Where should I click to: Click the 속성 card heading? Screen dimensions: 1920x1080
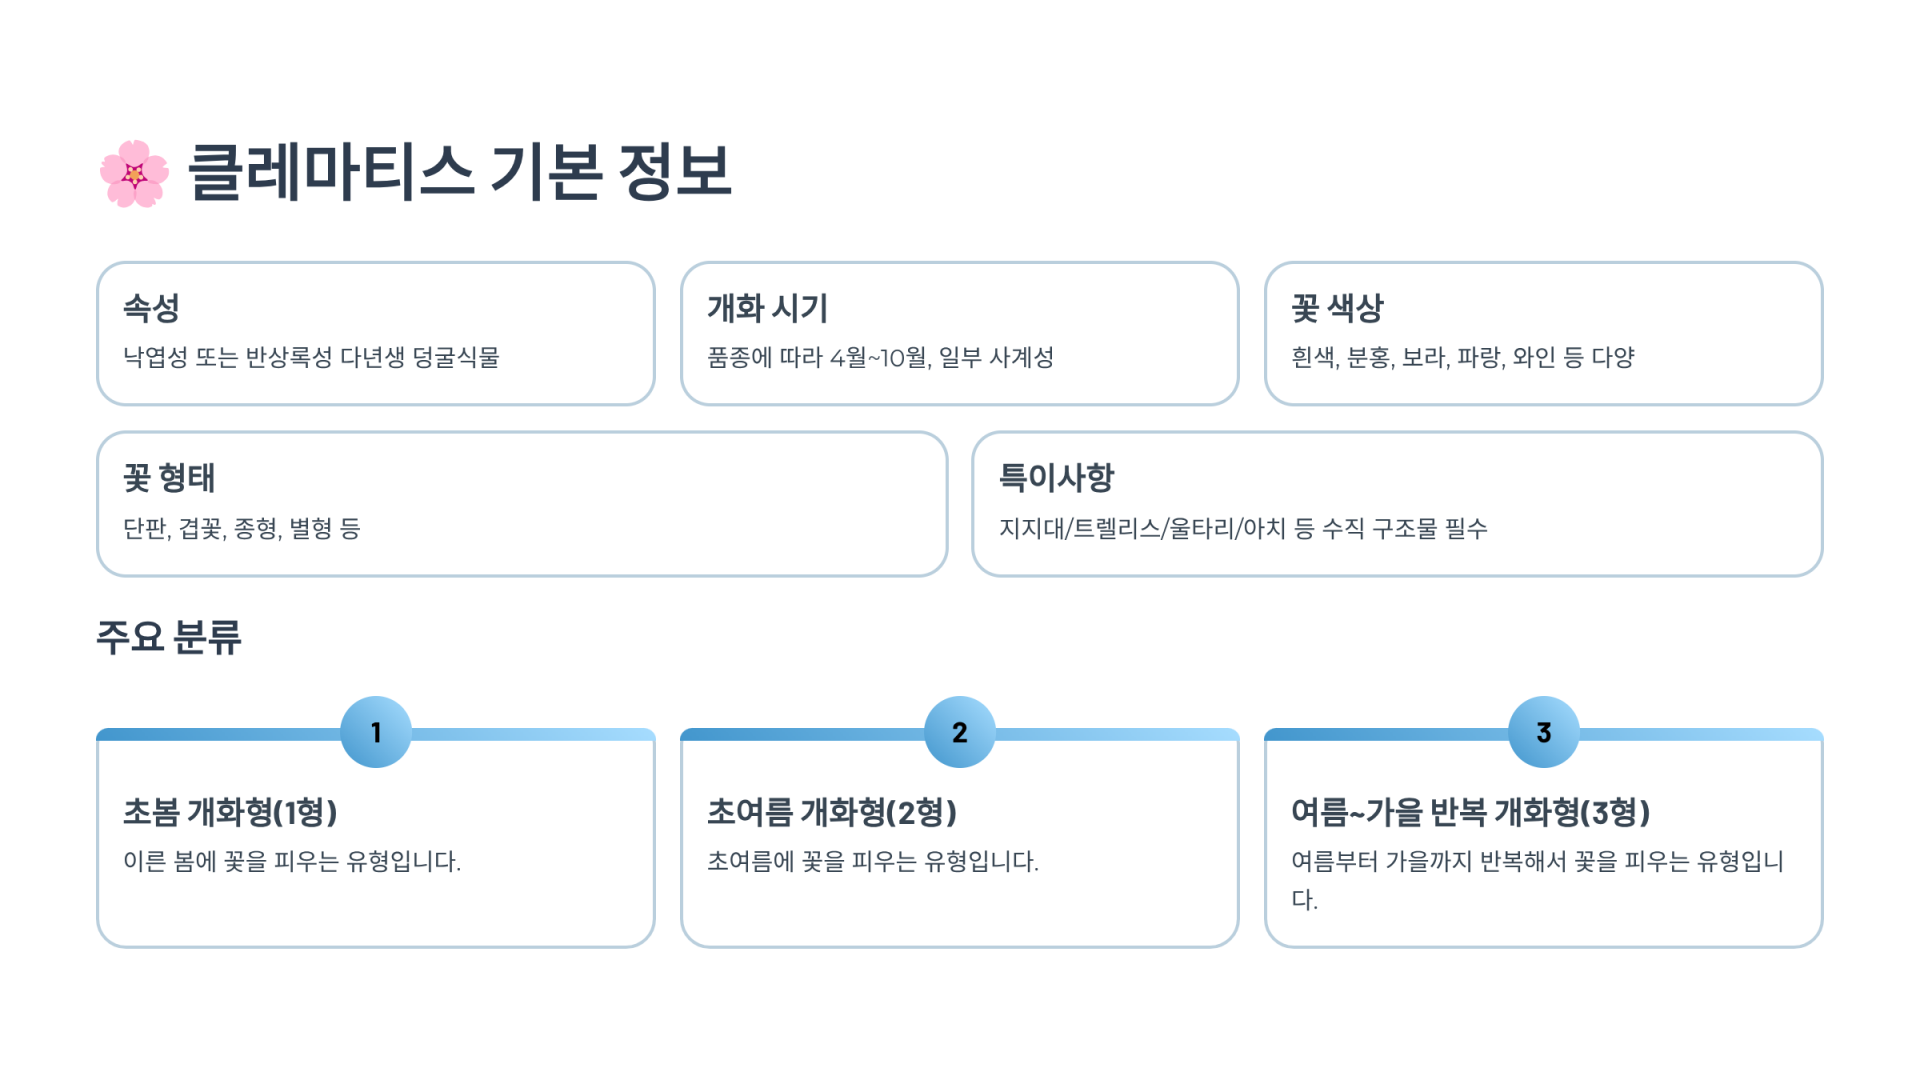pos(151,308)
